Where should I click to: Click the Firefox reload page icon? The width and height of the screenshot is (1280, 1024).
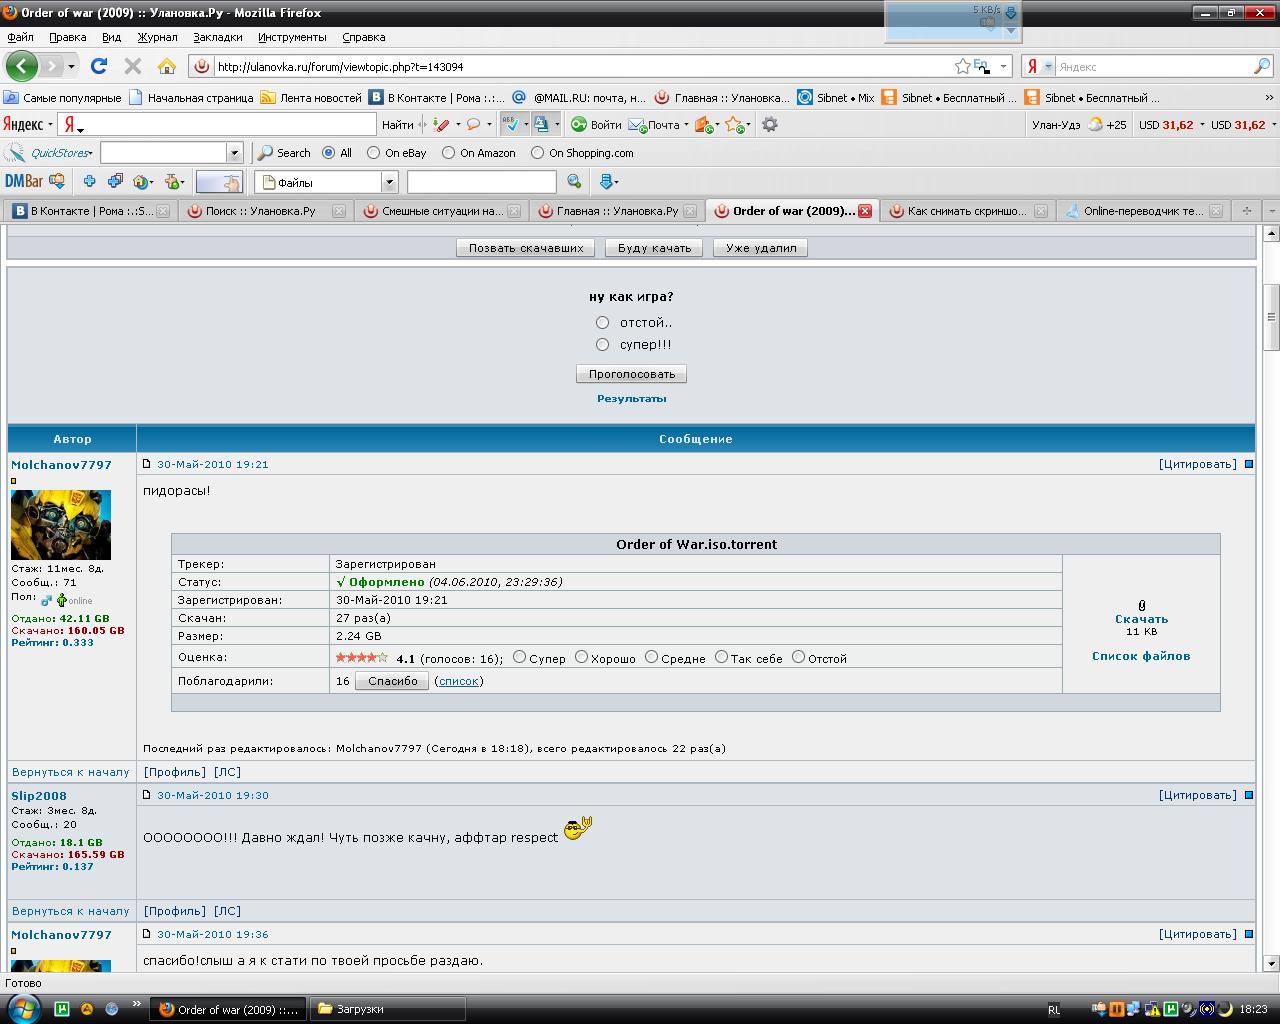point(98,66)
